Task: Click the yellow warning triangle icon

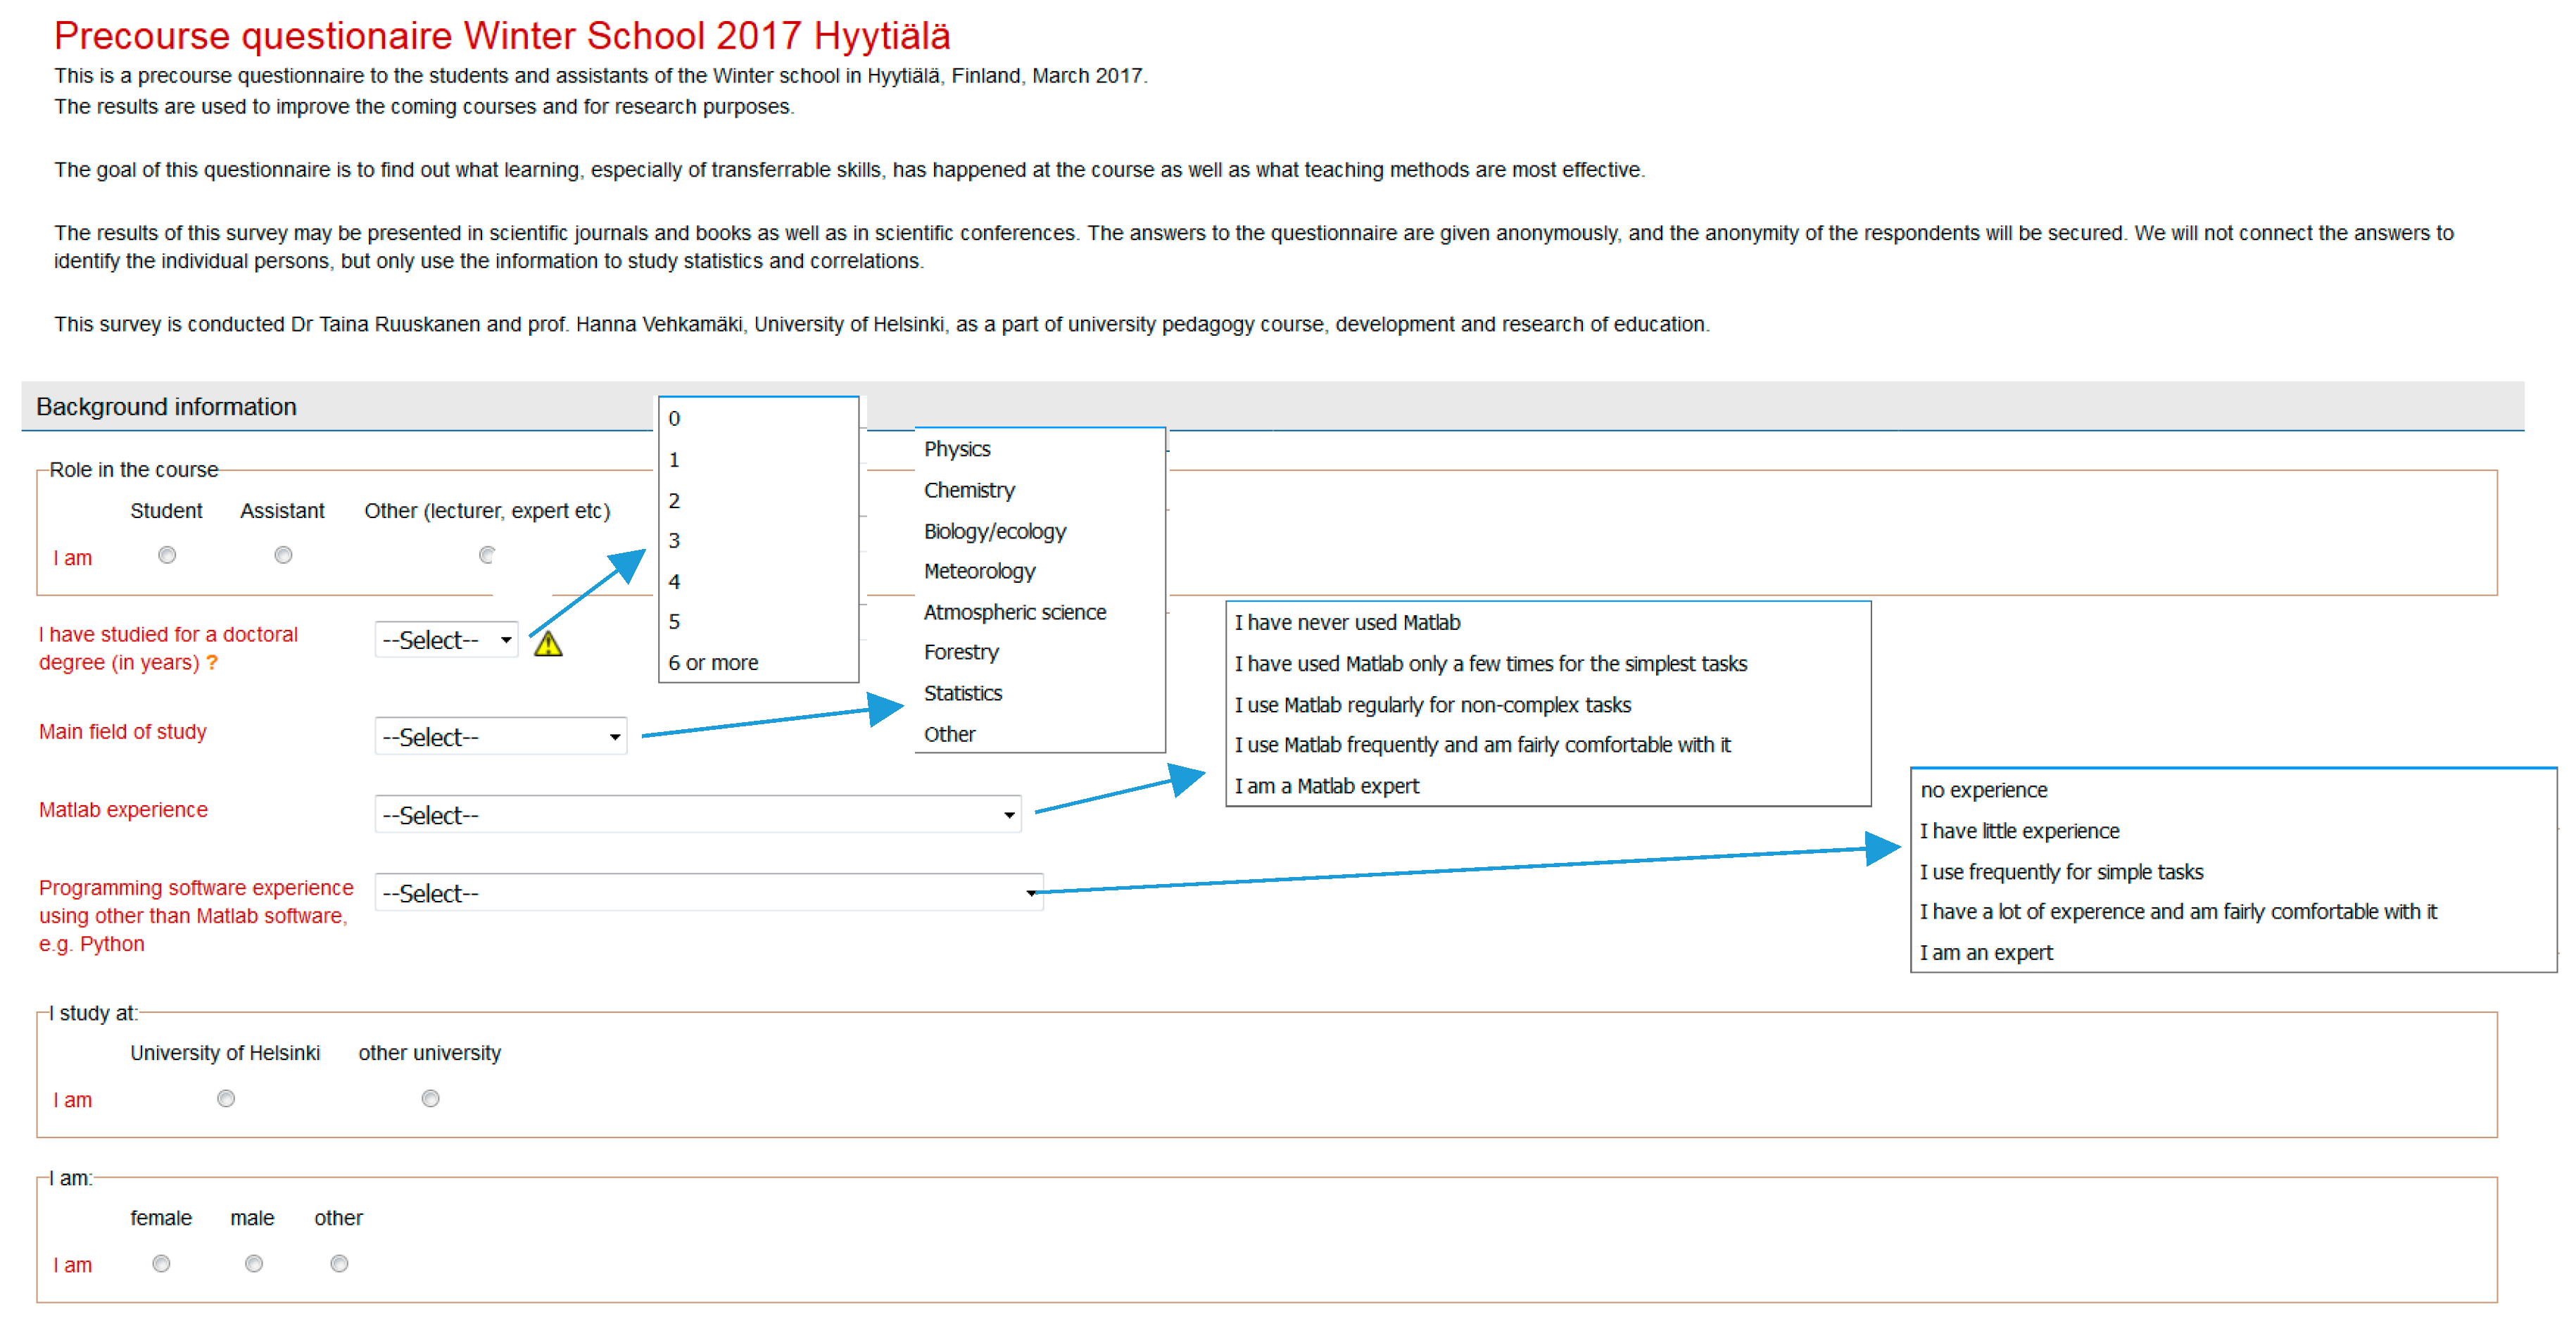Action: [x=548, y=645]
